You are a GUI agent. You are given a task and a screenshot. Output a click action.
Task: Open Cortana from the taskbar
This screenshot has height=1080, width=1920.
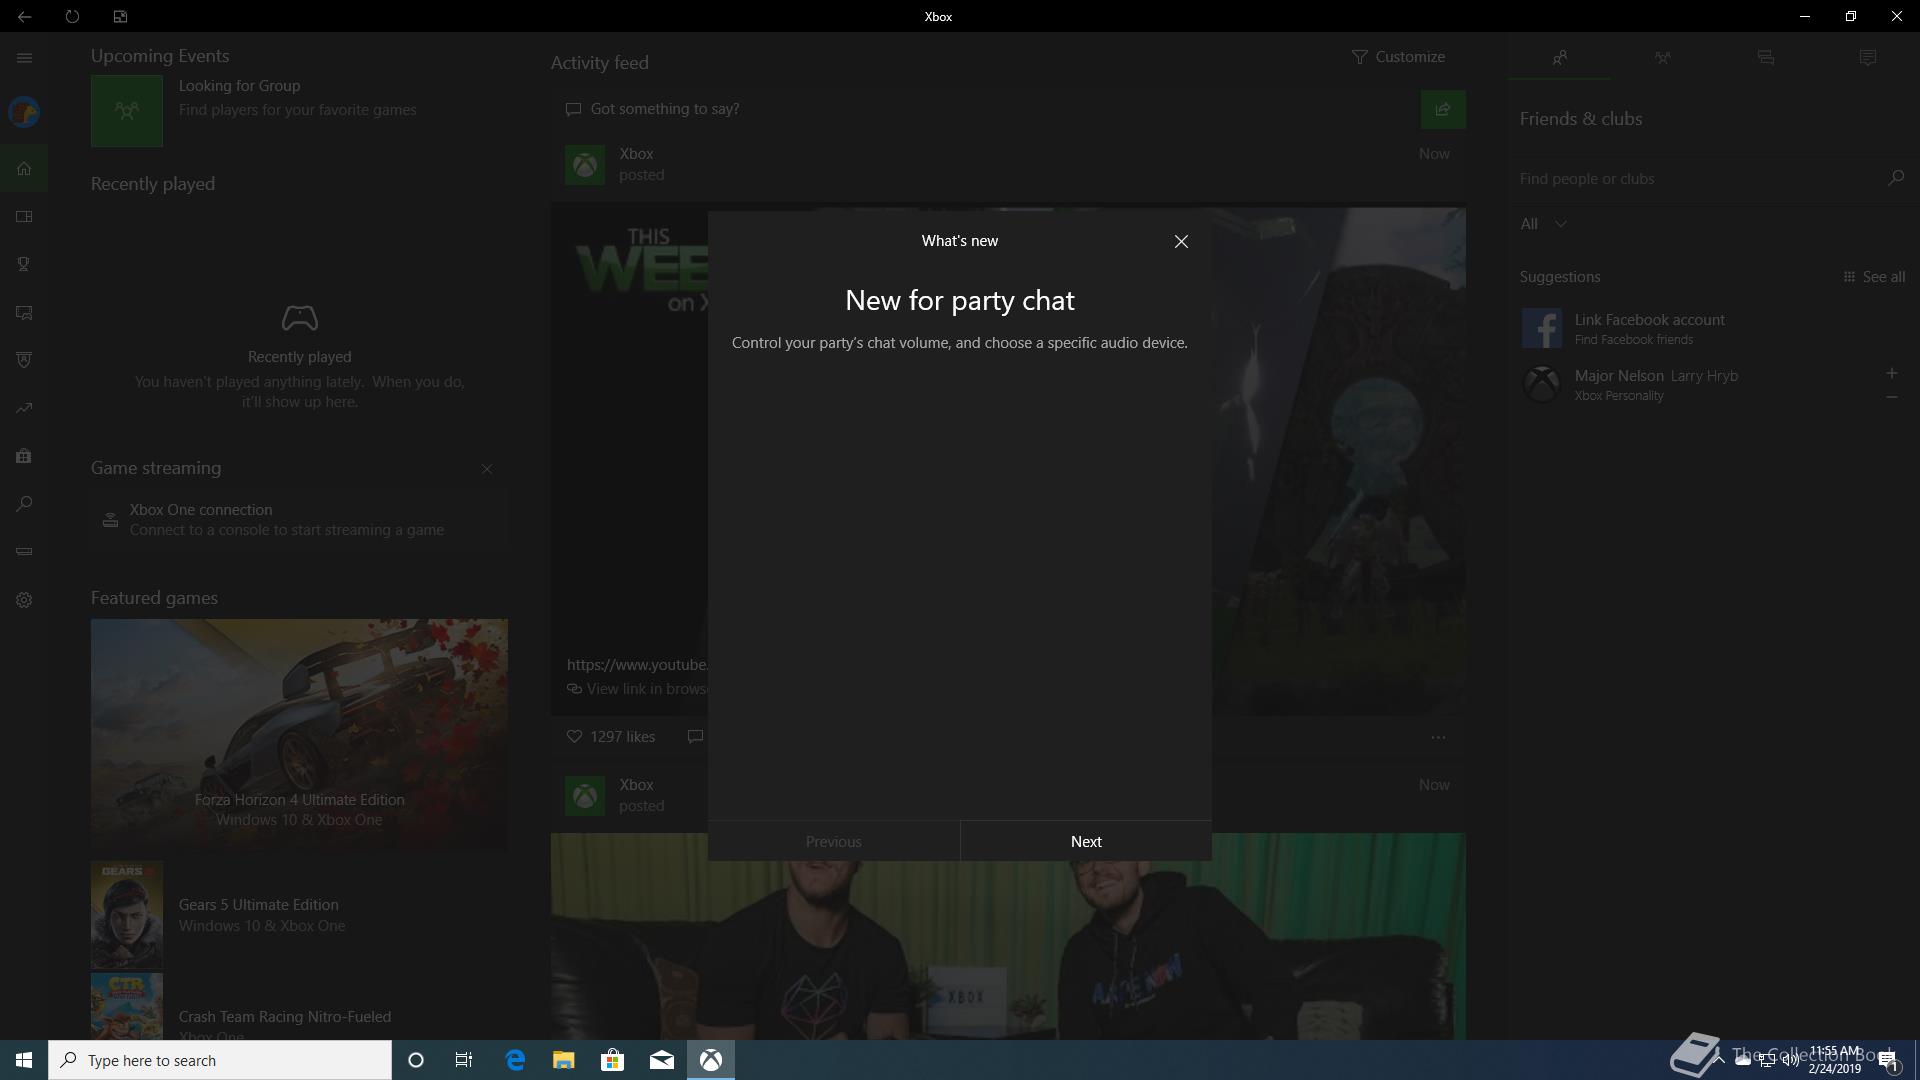(x=416, y=1060)
